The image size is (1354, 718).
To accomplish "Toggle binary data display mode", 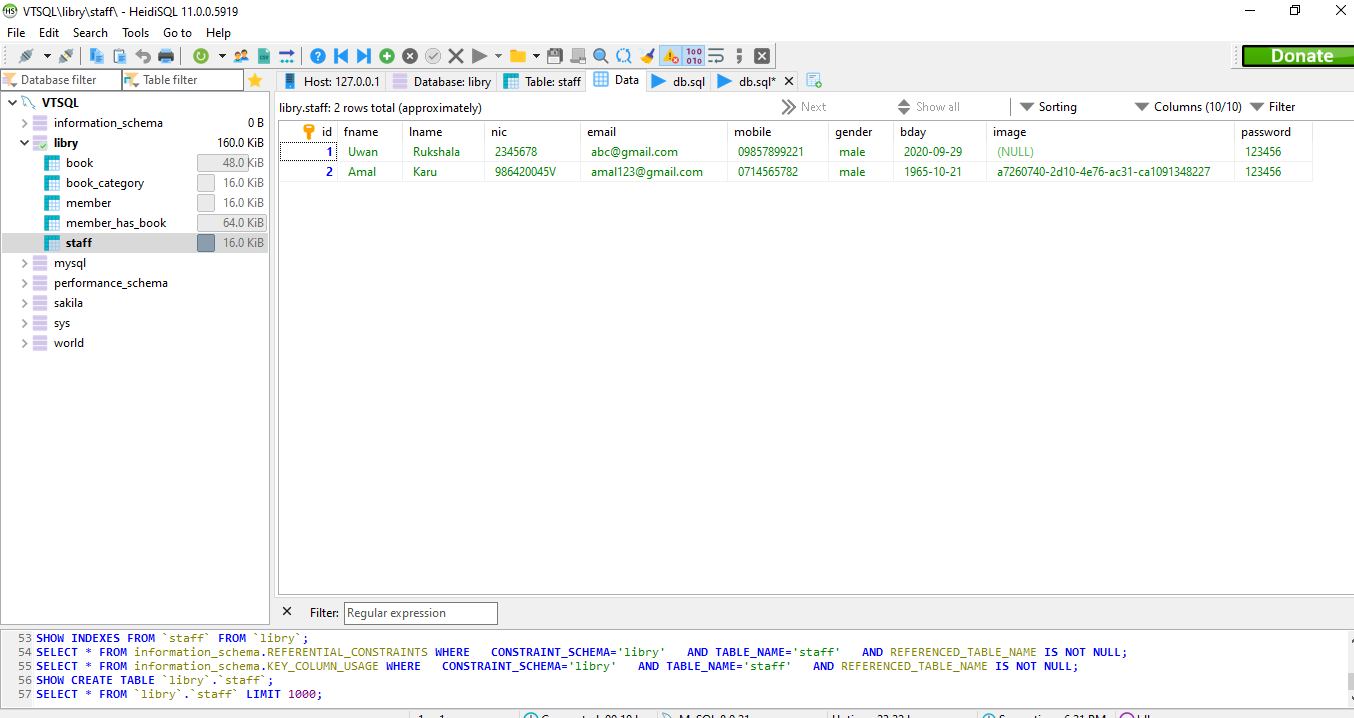I will coord(696,55).
